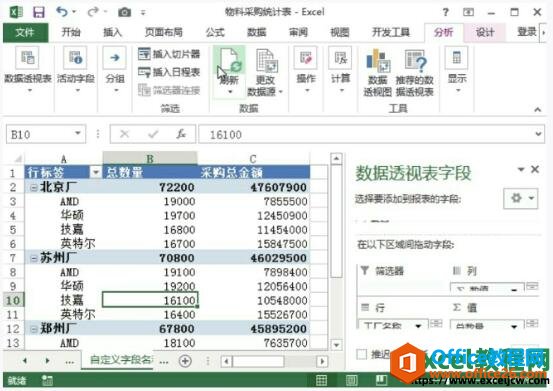Toggle the defer layout update (推迟) checkbox
Viewport: 553px width, 391px height.
362,354
